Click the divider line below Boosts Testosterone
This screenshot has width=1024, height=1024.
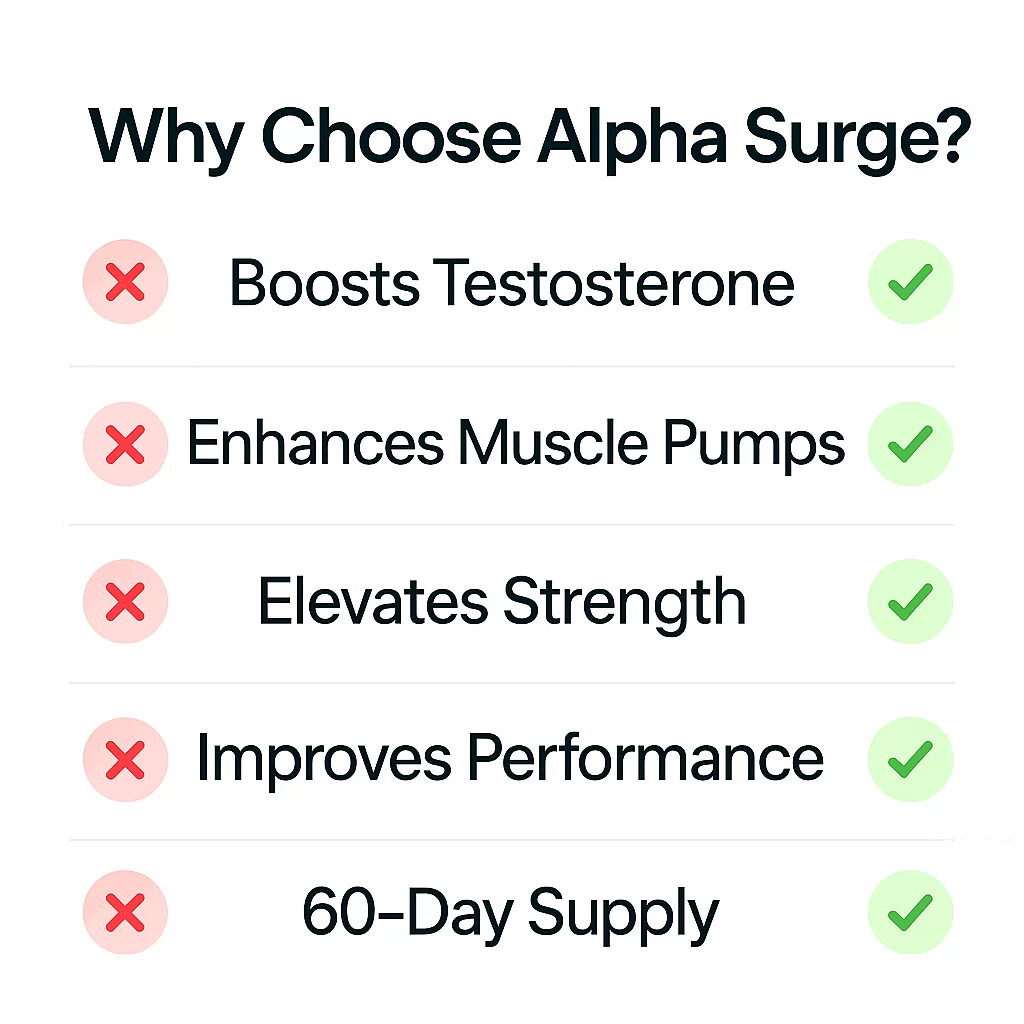click(x=512, y=366)
